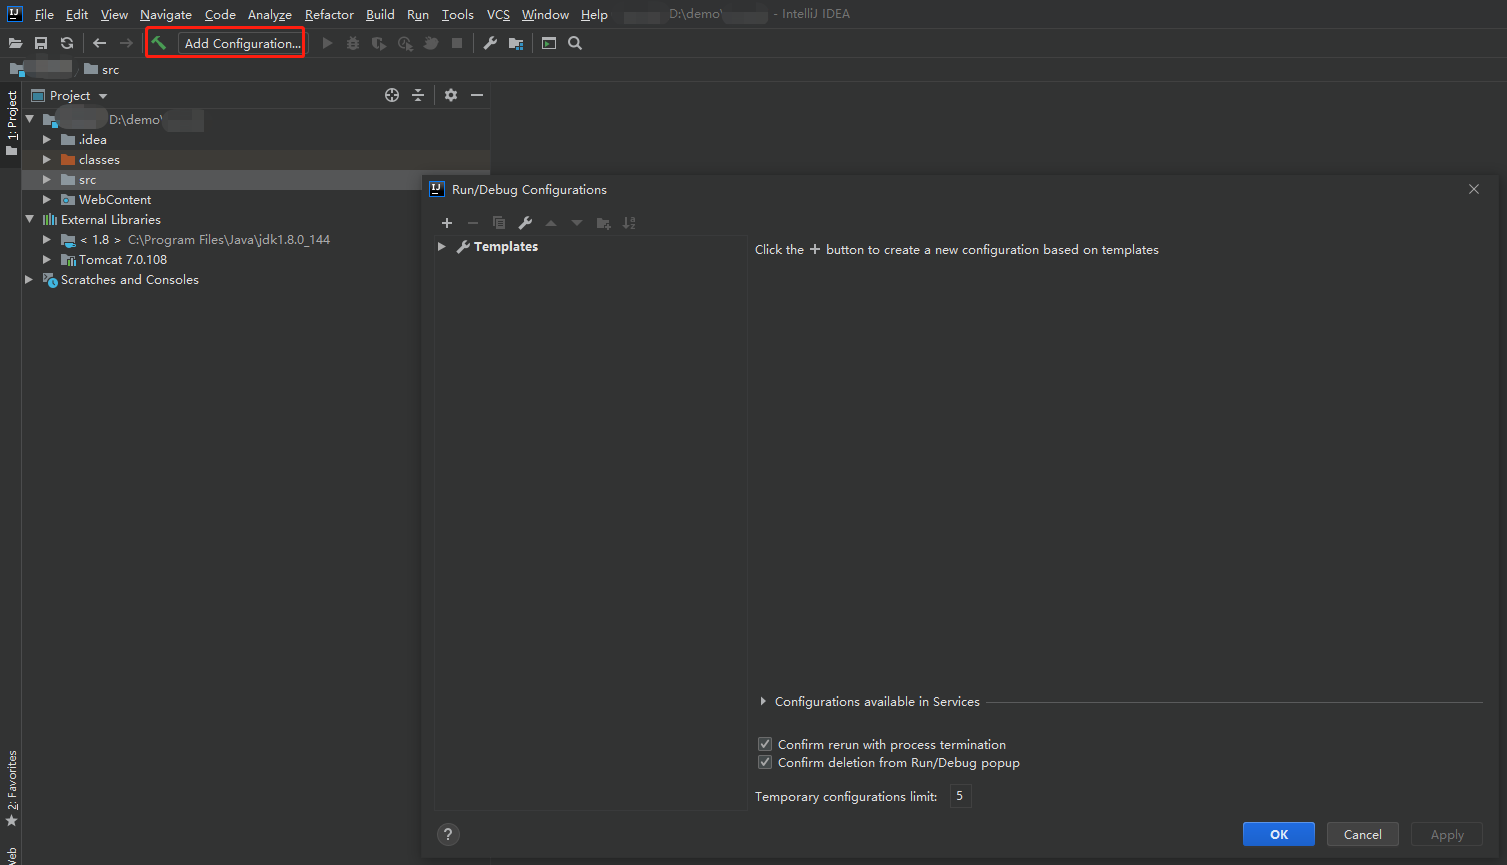Image resolution: width=1507 pixels, height=865 pixels.
Task: Click the Run Anything terminal icon
Action: (x=549, y=43)
